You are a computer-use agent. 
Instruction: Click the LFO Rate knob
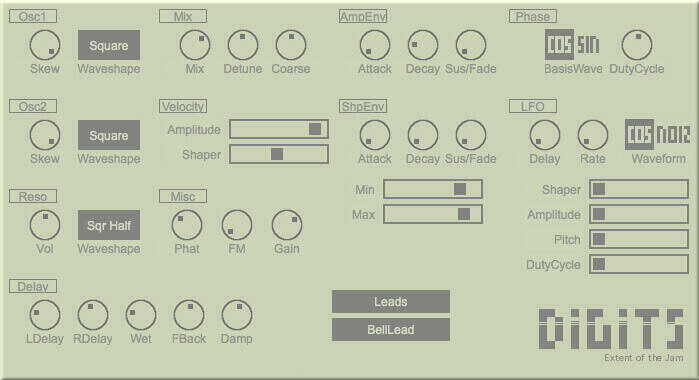click(592, 135)
